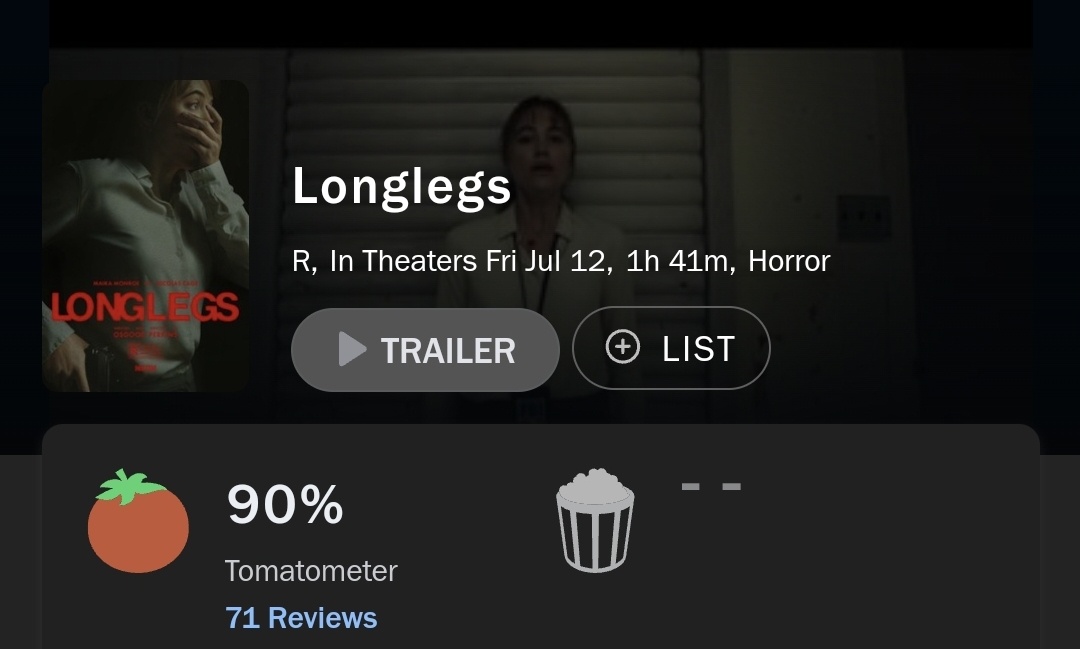Open the Longlegs poster thumbnail
Viewport: 1080px width, 649px height.
[x=146, y=236]
